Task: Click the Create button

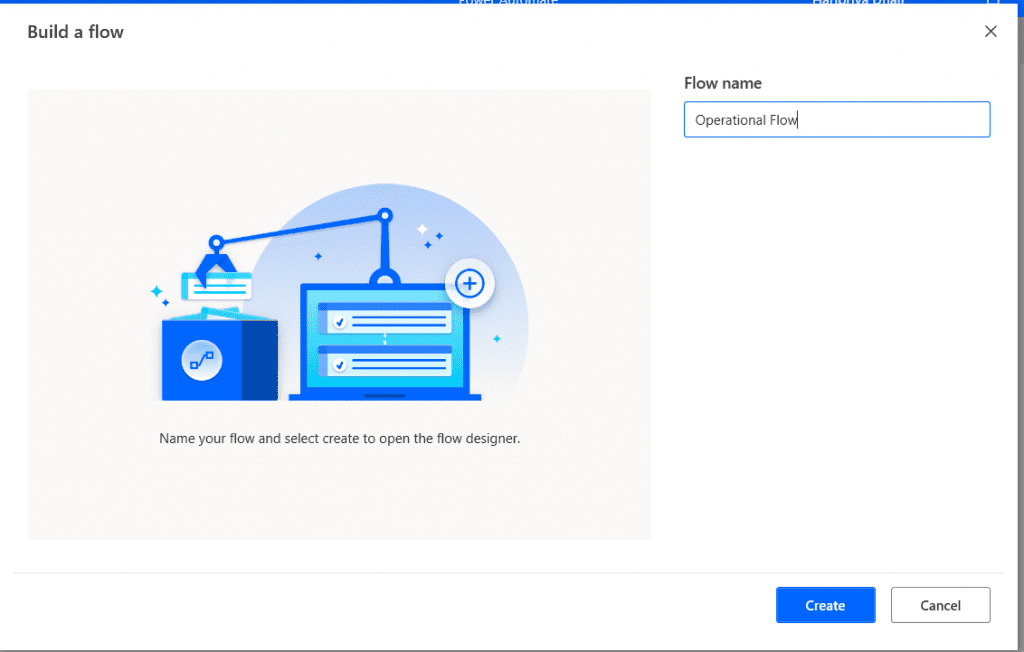Action: click(x=825, y=605)
